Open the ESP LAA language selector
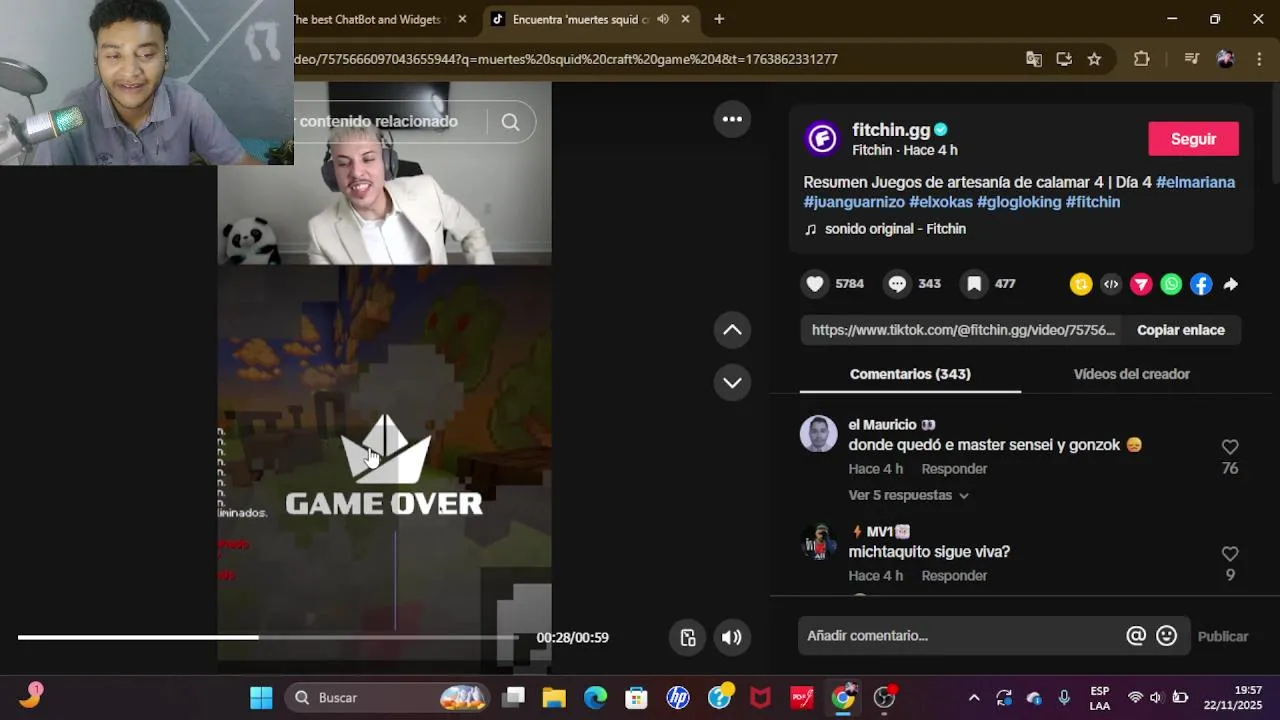The image size is (1280, 720). [1099, 697]
